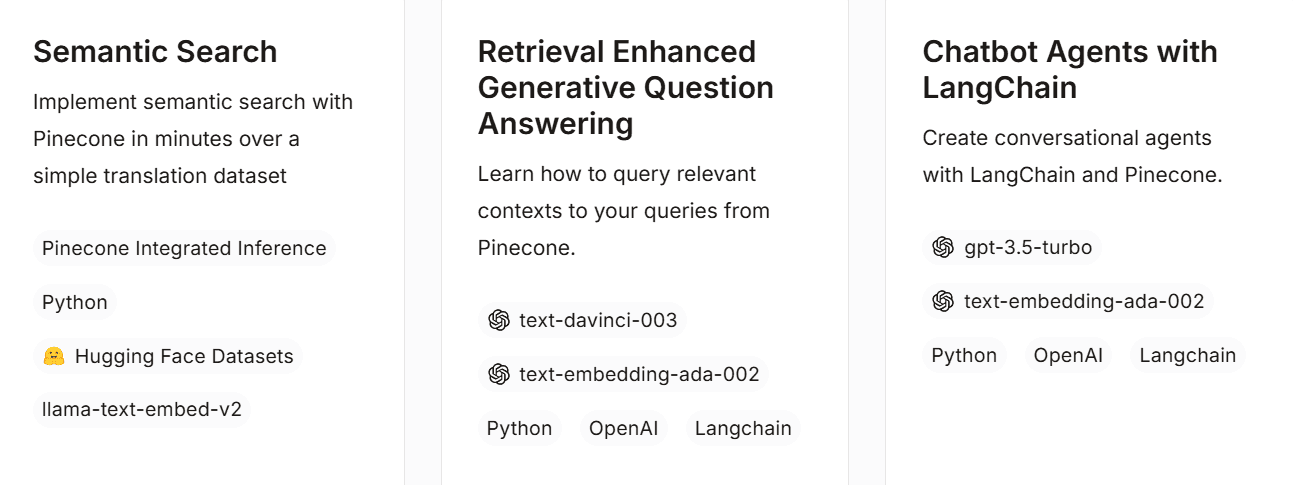Click OpenAI icon in Question Answering text-embedding-ada-002 tag

pos(499,374)
